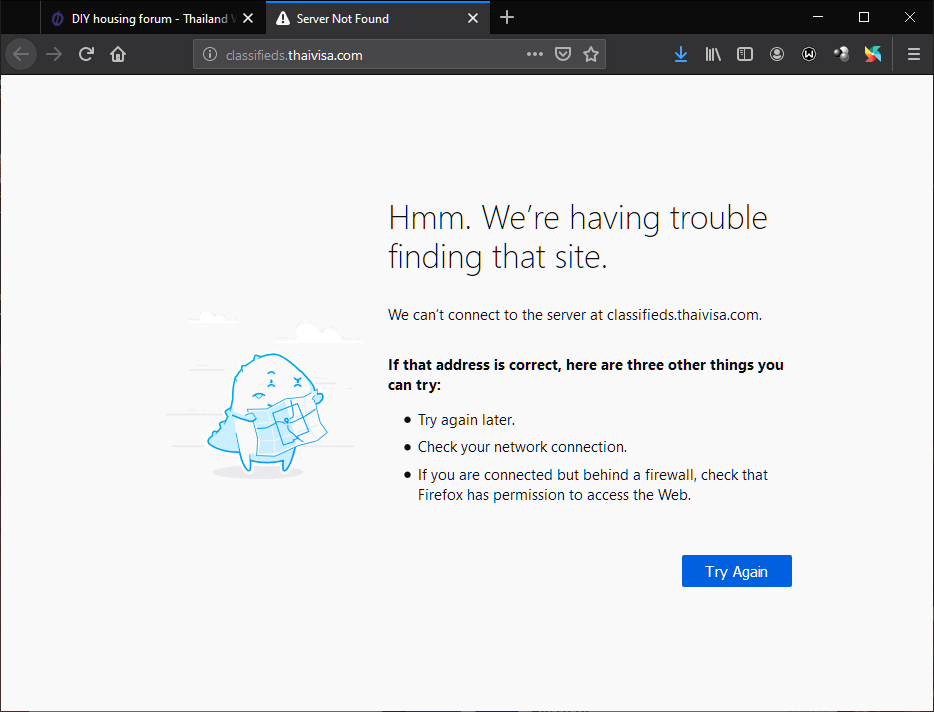The image size is (934, 712).
Task: Click the Try Again button
Action: click(x=737, y=571)
